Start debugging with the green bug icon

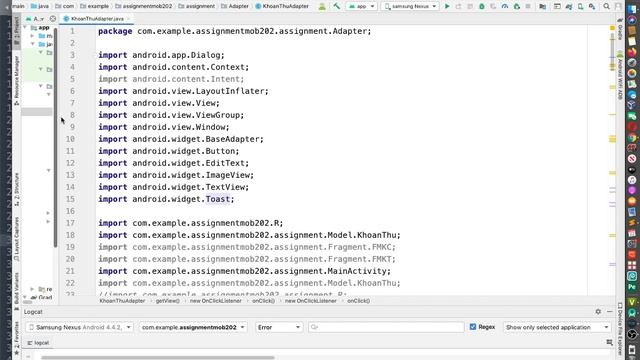click(x=482, y=7)
